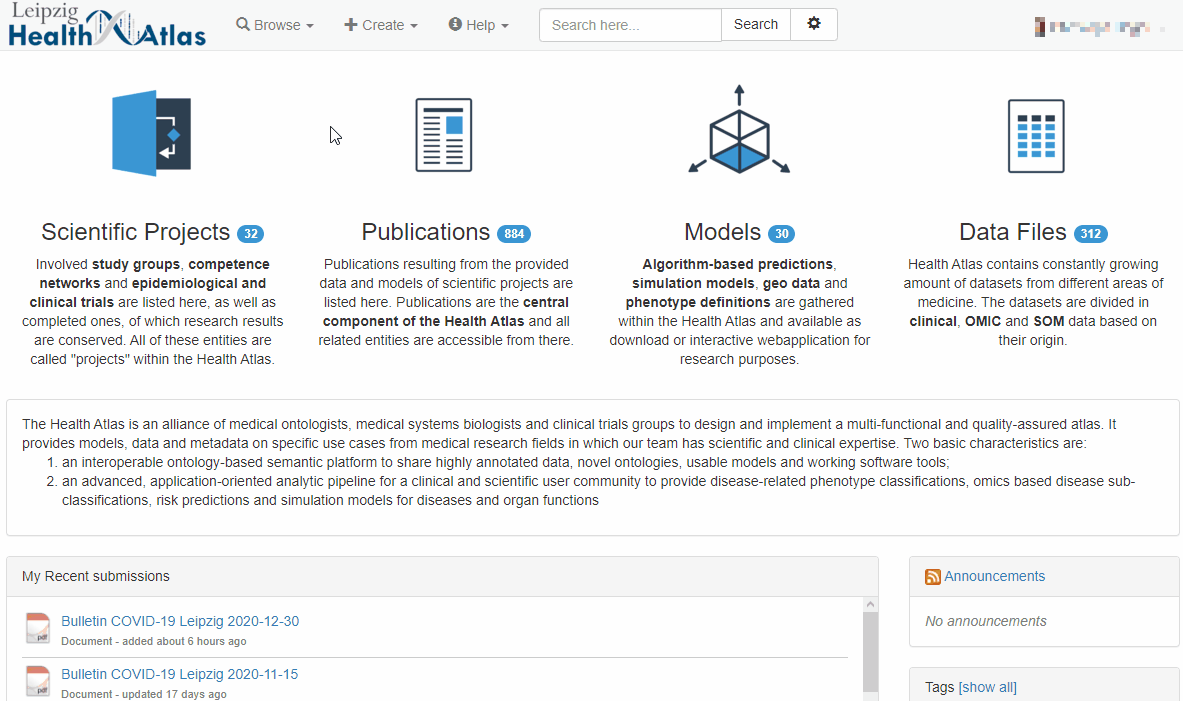Viewport: 1183px width, 701px height.
Task: Click PDF icon for Bulletin 2020-12-30
Action: pyautogui.click(x=38, y=629)
